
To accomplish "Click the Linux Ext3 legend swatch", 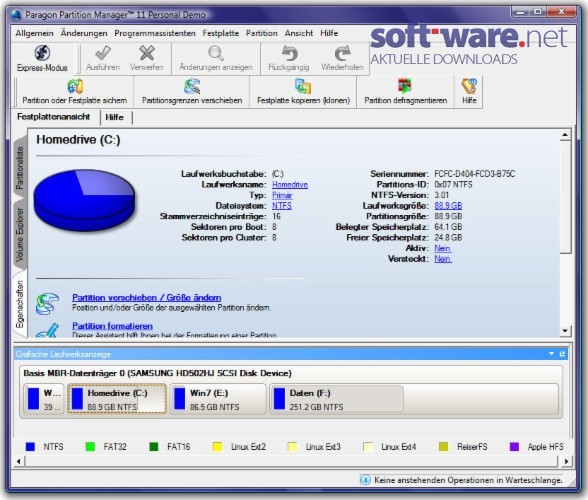I will pyautogui.click(x=292, y=447).
